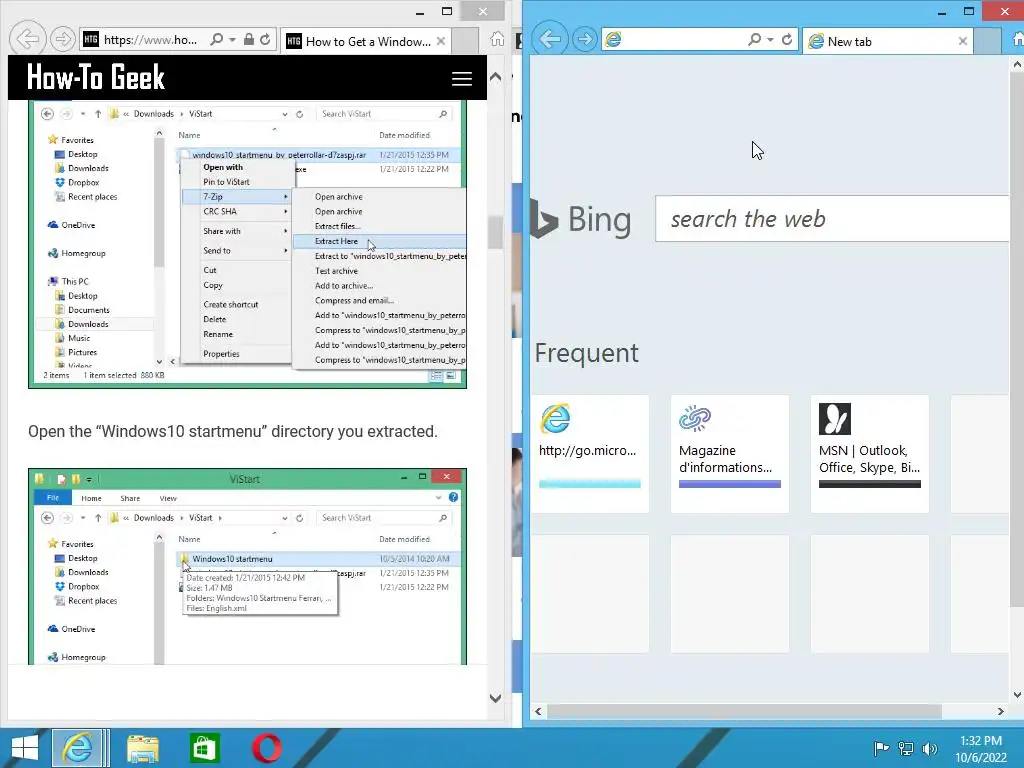
Task: Open right address bar dropdown arrow
Action: [770, 40]
